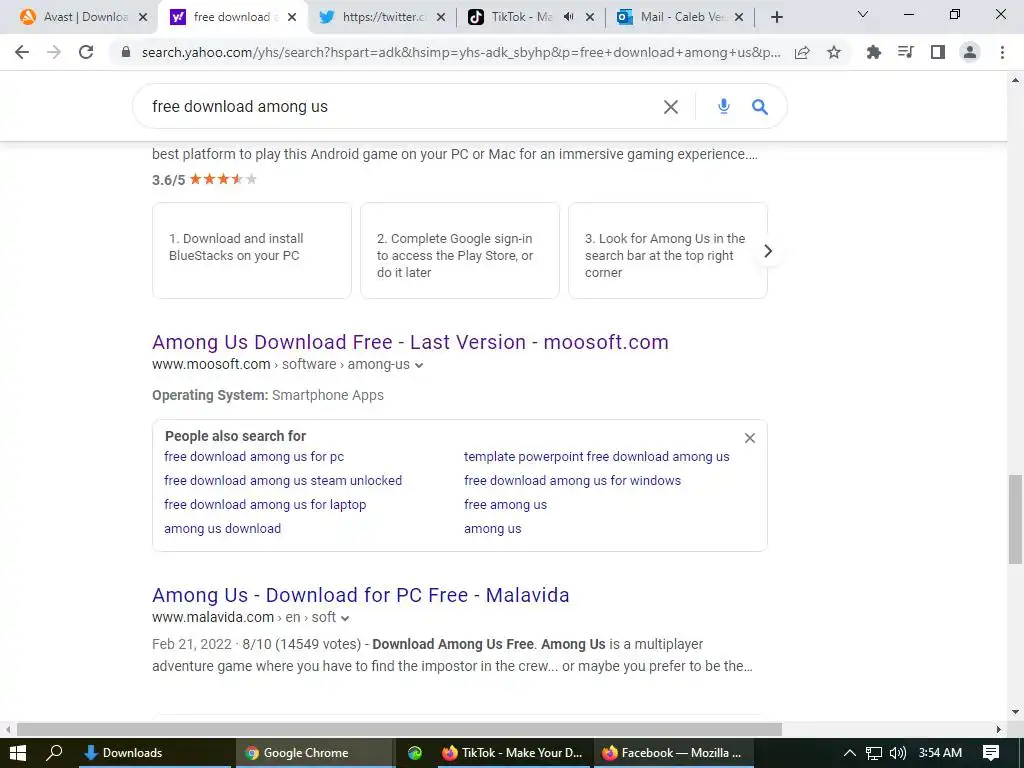Share this page using the share icon
This screenshot has width=1024, height=768.
pyautogui.click(x=802, y=52)
